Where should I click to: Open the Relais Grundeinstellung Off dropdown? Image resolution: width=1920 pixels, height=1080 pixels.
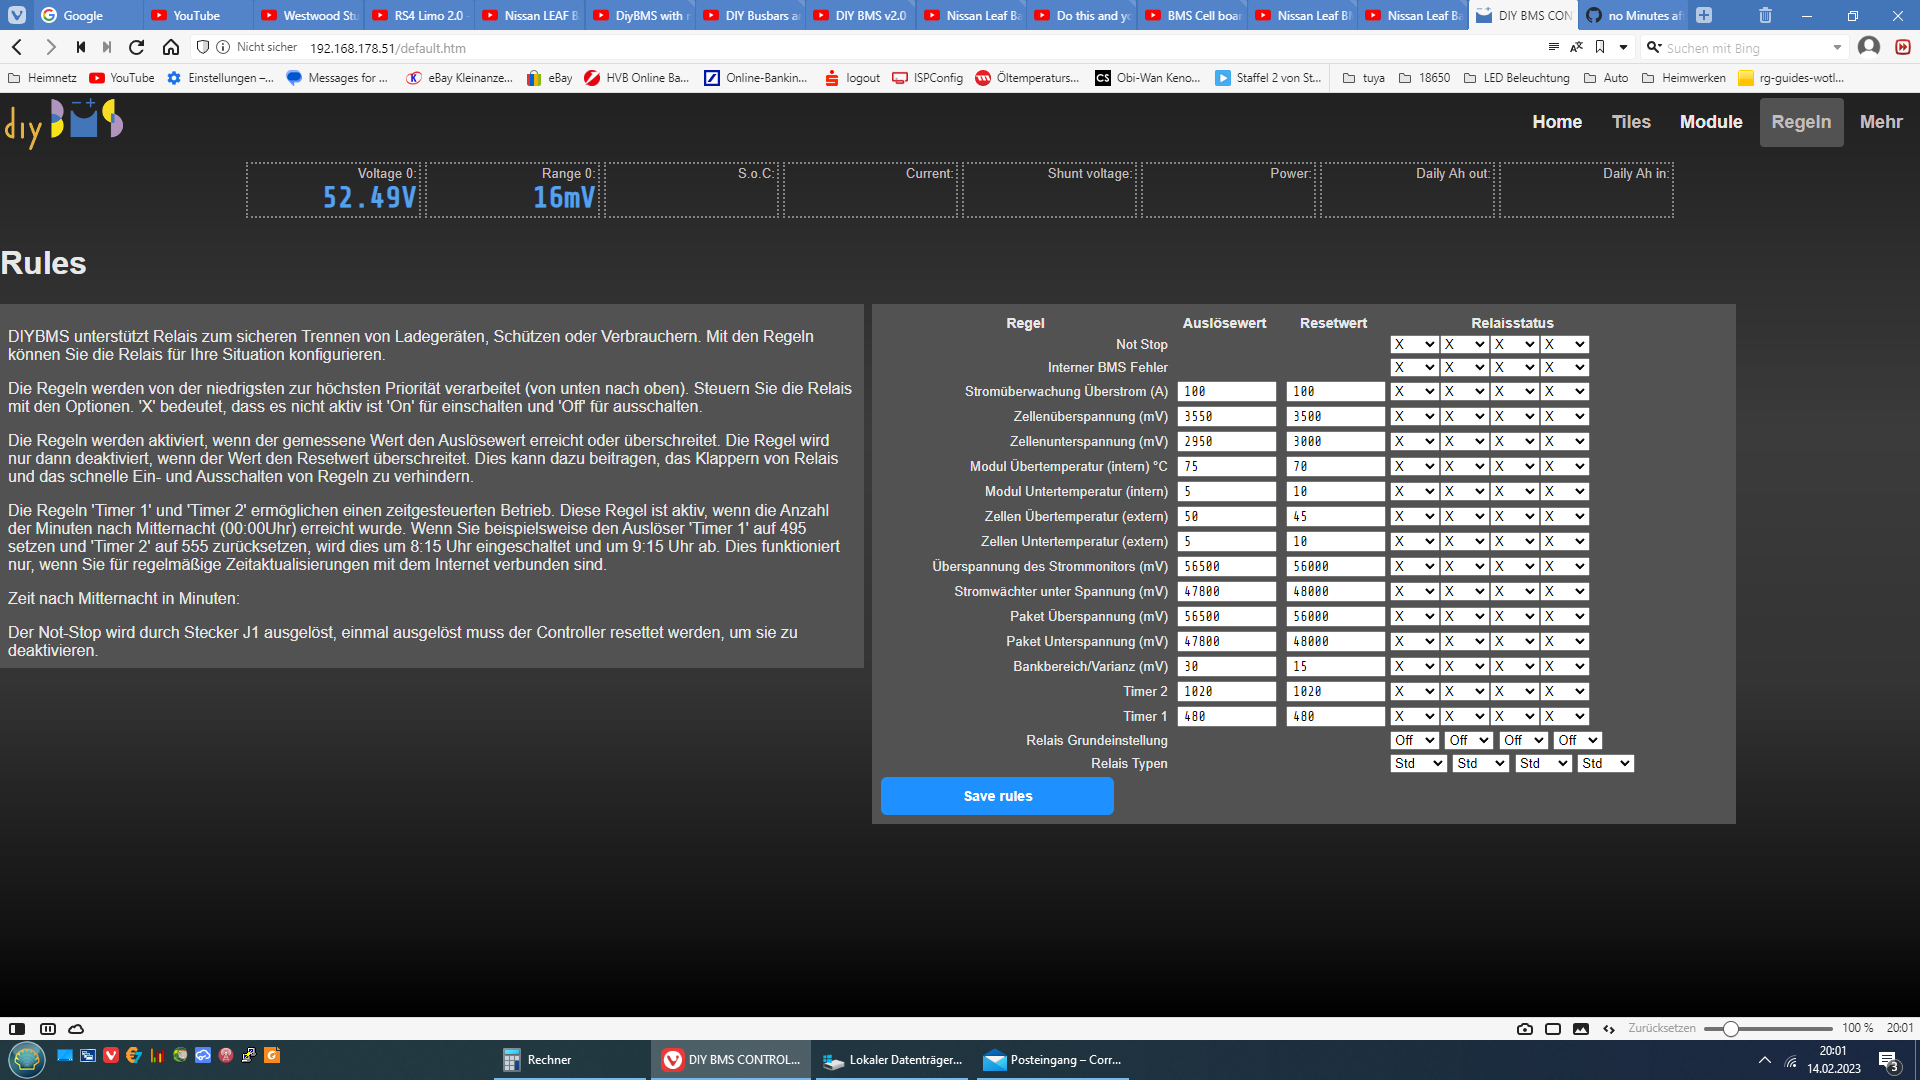pos(1413,740)
